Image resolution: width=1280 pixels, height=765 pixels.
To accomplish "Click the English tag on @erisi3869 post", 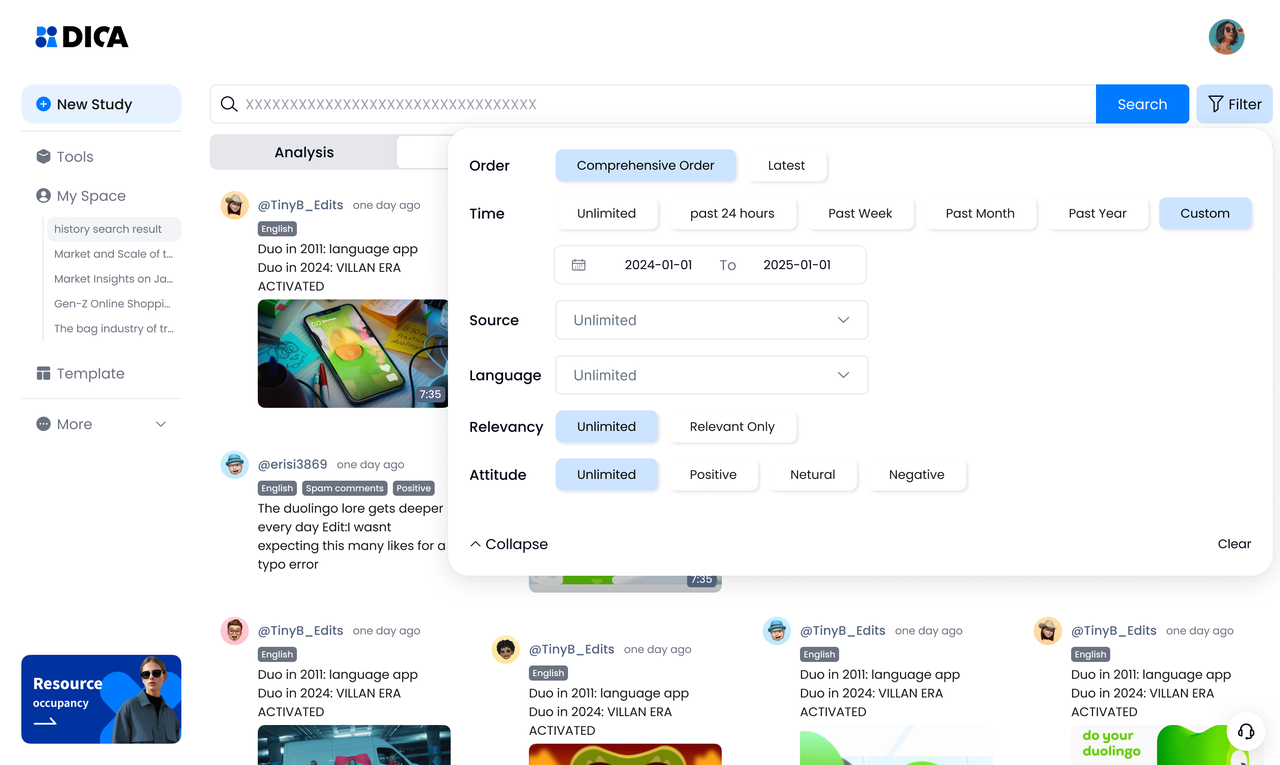I will point(277,488).
